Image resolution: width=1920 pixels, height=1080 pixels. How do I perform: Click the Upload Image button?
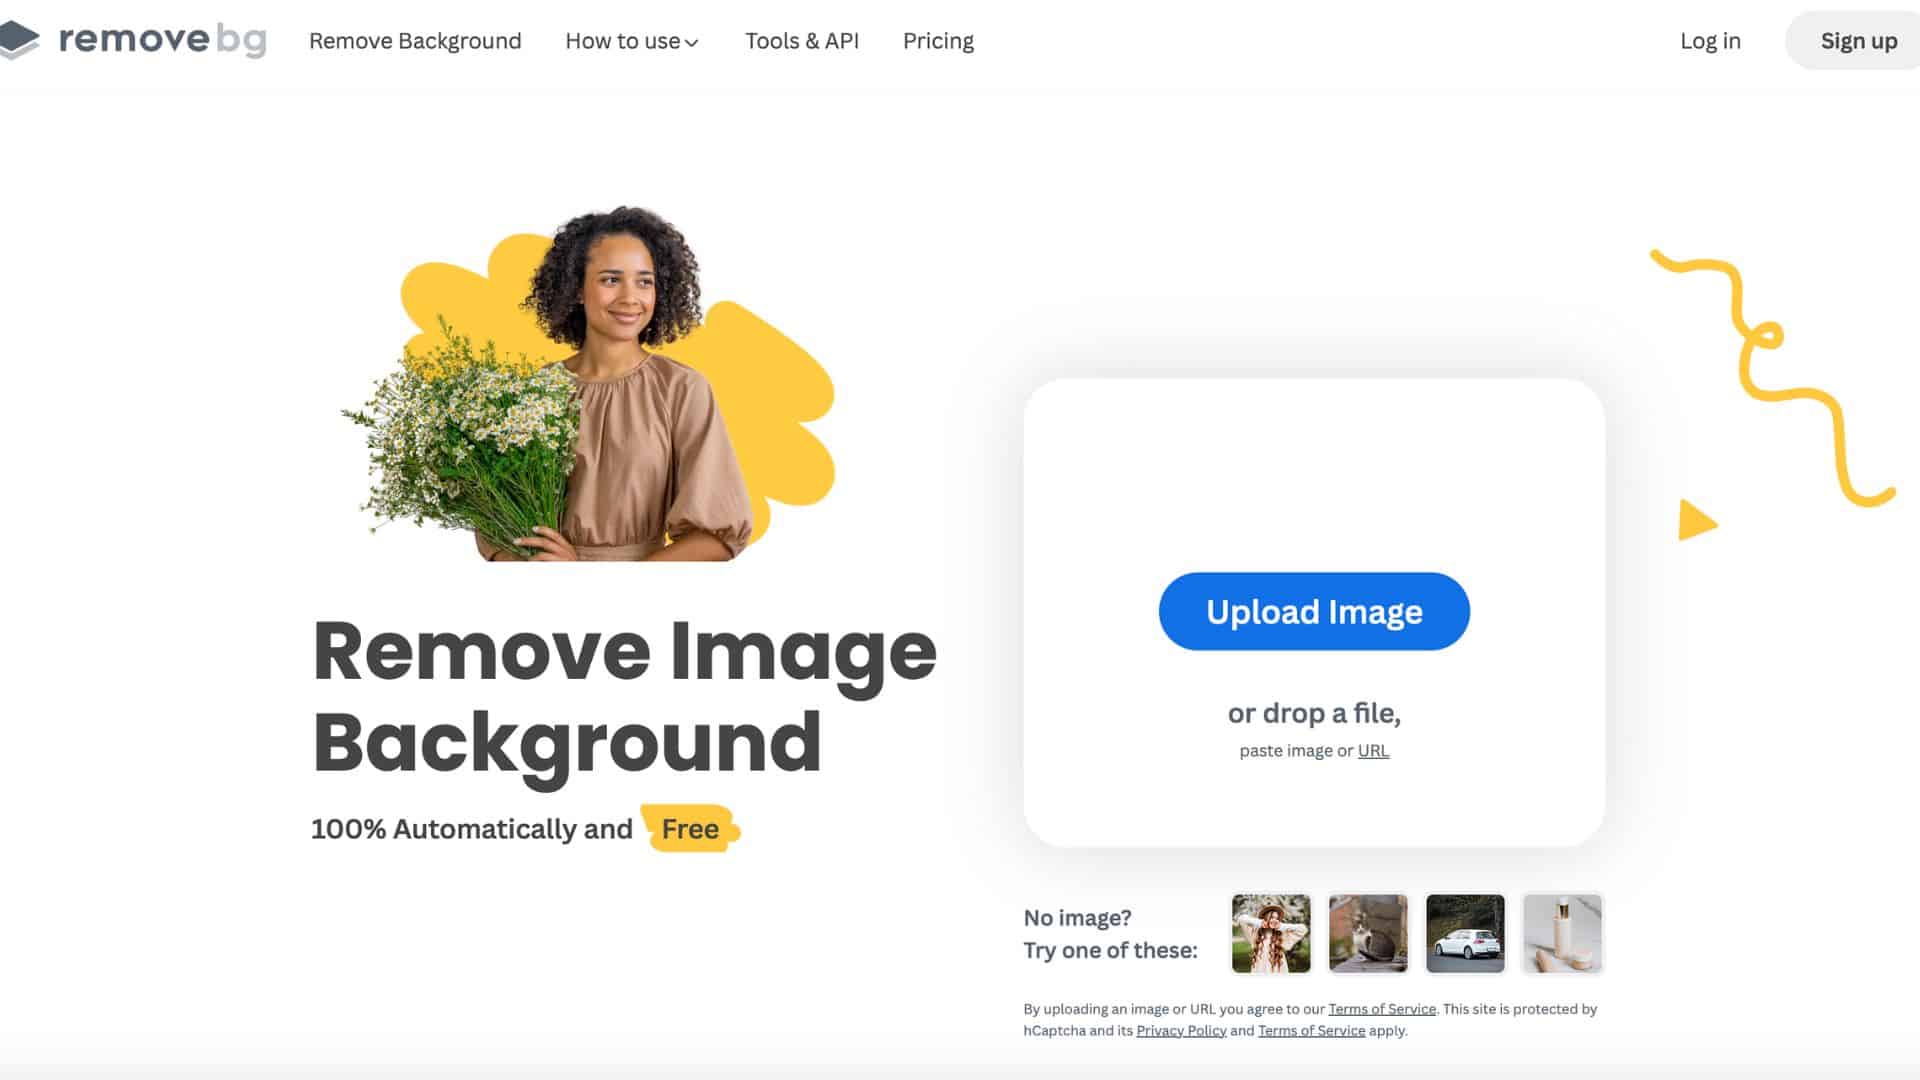pos(1313,611)
